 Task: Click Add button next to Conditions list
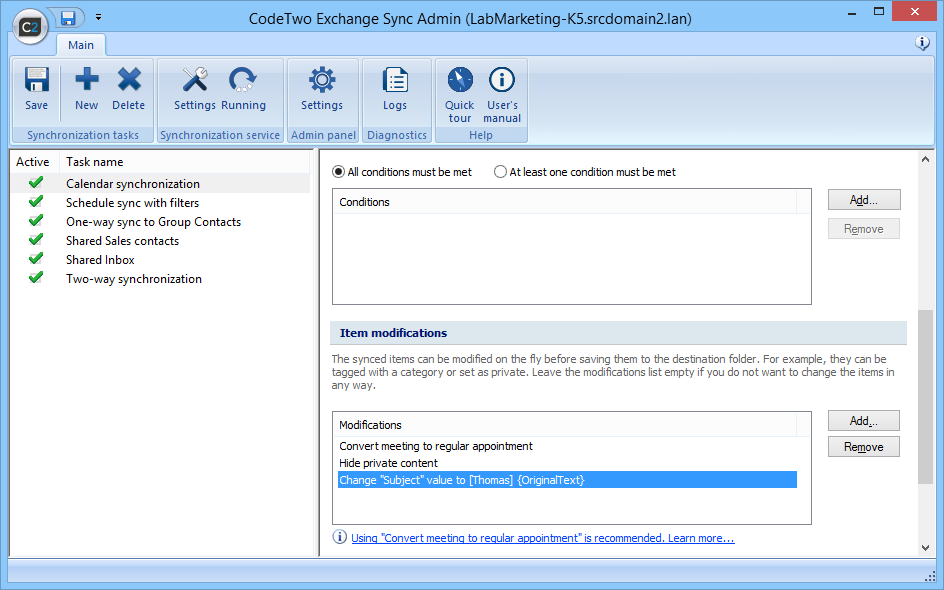(864, 200)
